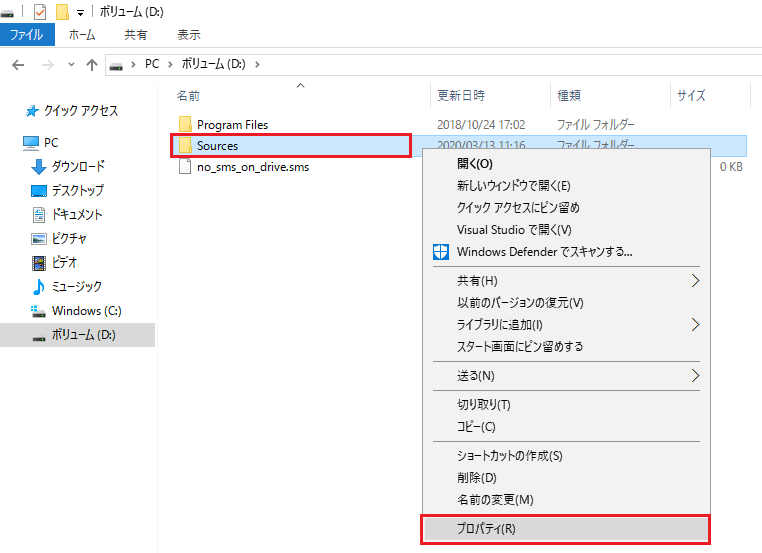Select PC in the navigation pane
Screen dimensions: 762x553
[41, 142]
